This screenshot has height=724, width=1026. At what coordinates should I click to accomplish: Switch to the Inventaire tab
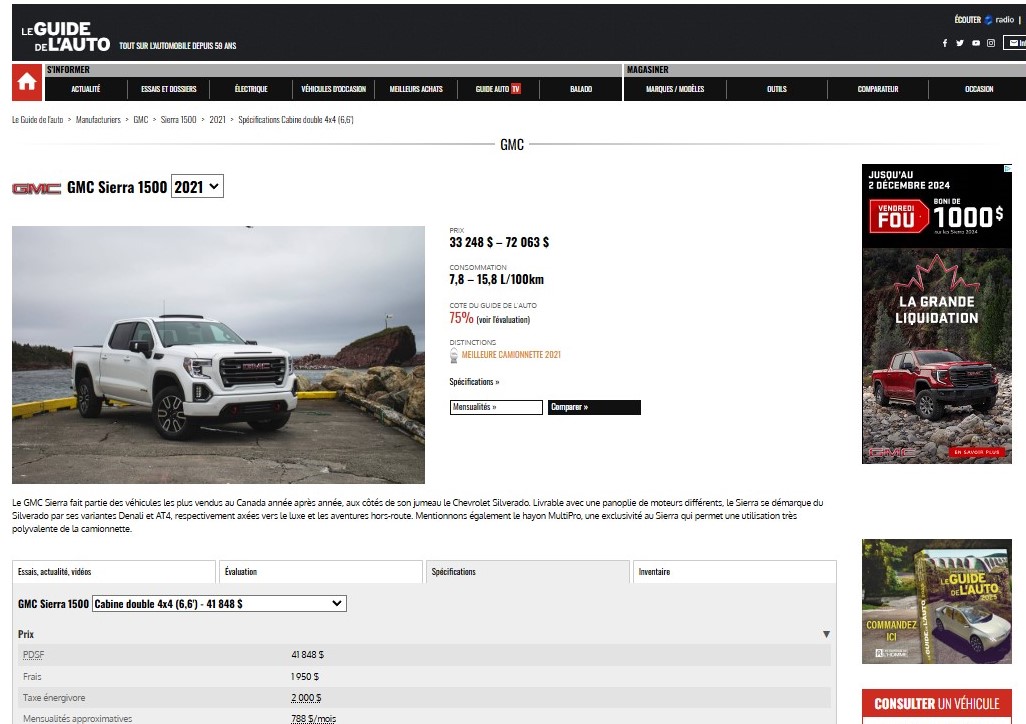pos(734,571)
